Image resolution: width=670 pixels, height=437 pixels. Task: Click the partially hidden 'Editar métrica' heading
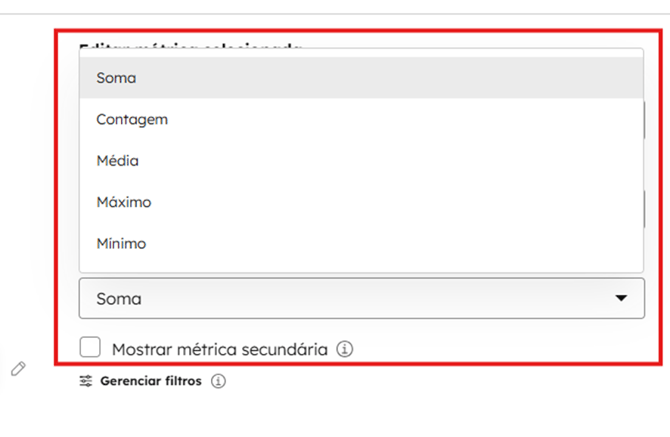(x=191, y=45)
